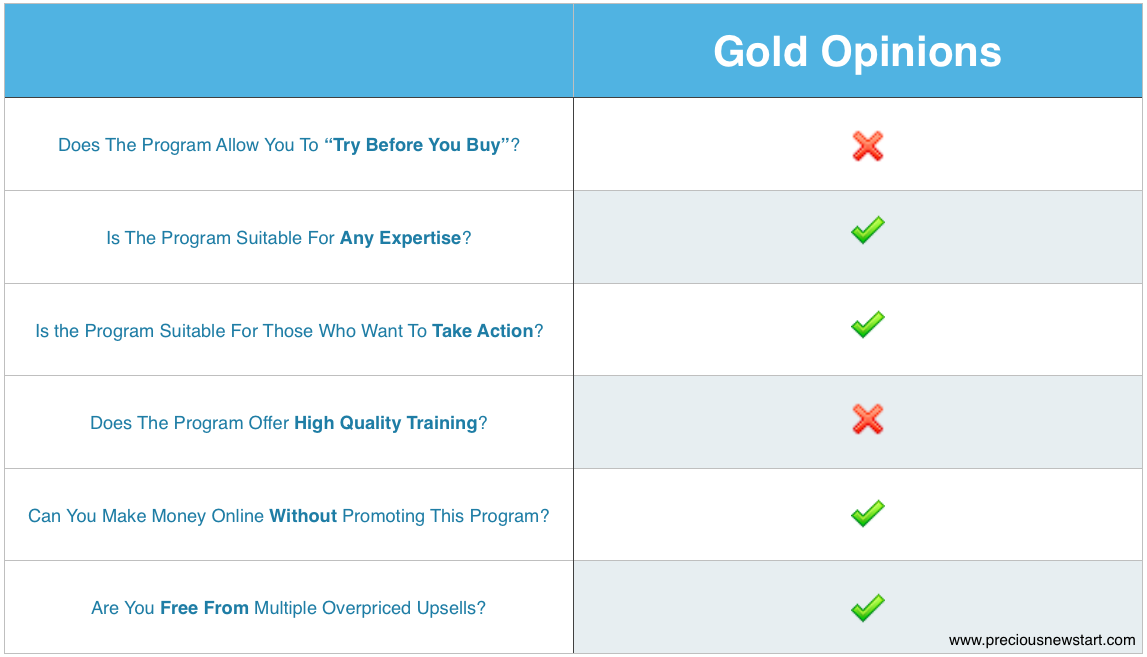Click green check in Without Promoting row
Viewport: 1147px width, 657px height.
click(868, 513)
